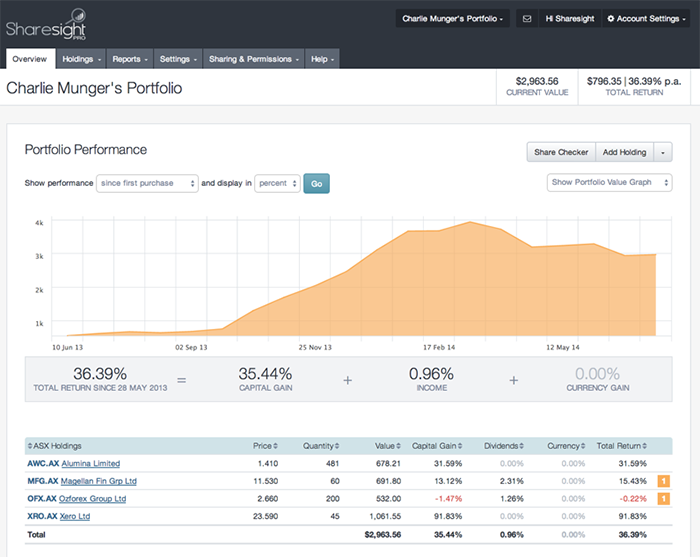The height and width of the screenshot is (557, 700).
Task: Expand arrow next to Add Holding
Action: coord(663,152)
